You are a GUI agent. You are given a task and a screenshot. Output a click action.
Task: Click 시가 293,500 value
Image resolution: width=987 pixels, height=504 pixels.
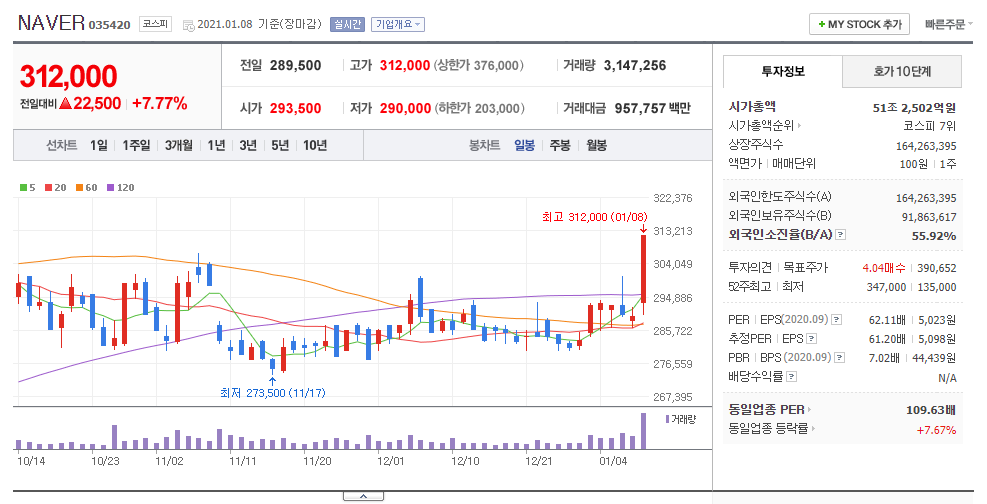tap(295, 108)
